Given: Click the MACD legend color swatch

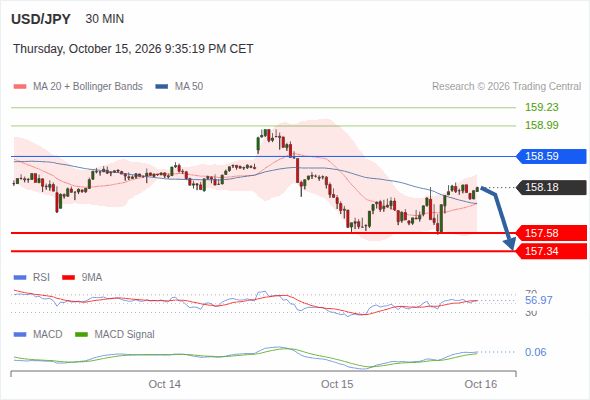Looking at the screenshot, I should pyautogui.click(x=20, y=335).
